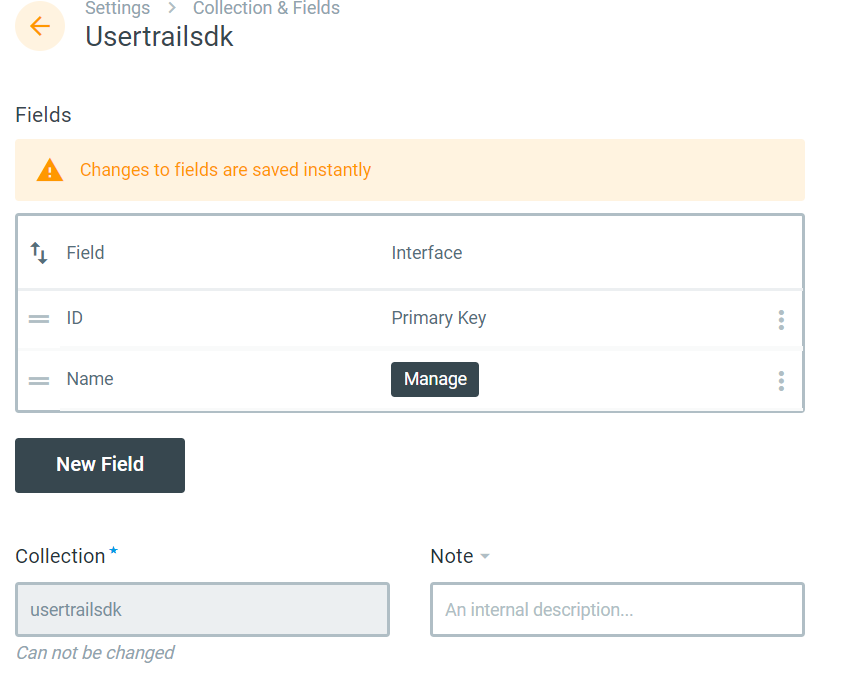Navigate to Collection & Fields via breadcrumb
This screenshot has width=851, height=698.
point(266,9)
